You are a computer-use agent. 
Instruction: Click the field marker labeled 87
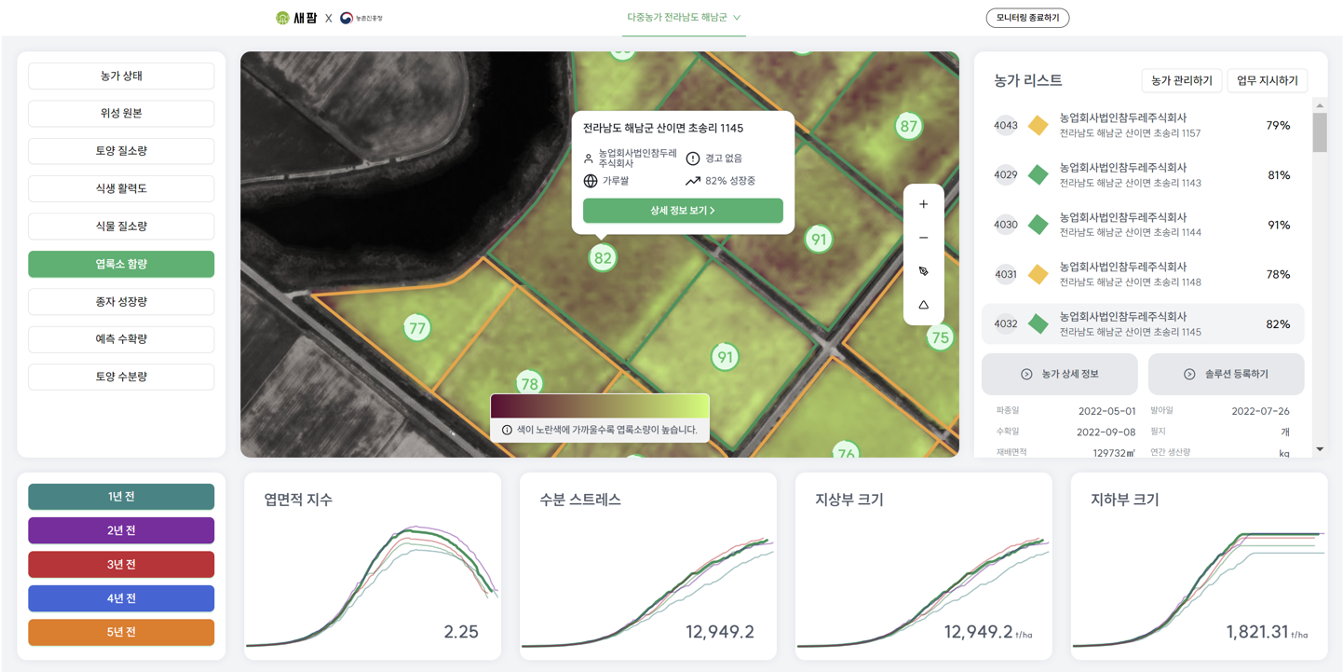908,126
